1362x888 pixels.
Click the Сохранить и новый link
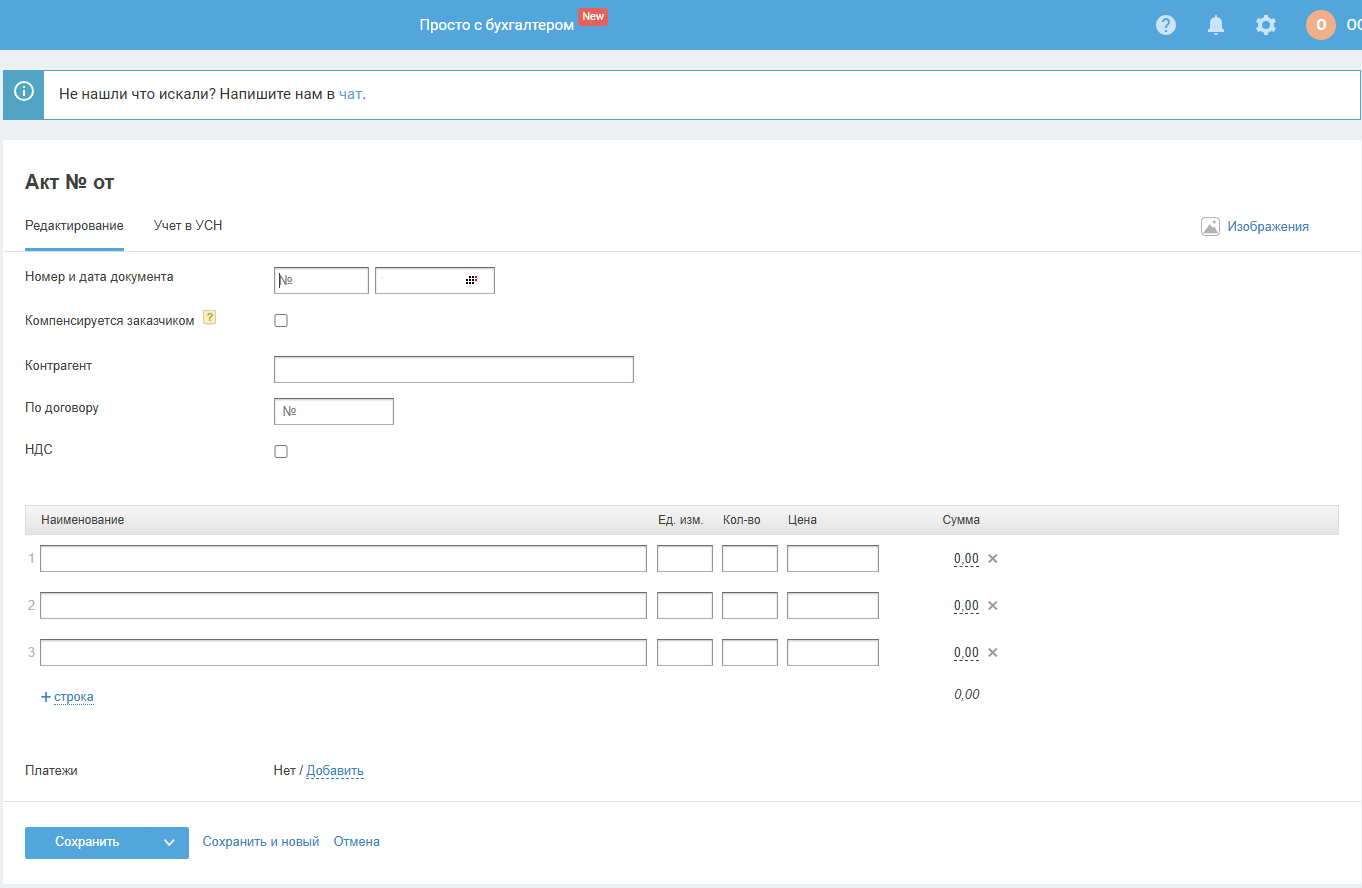coord(261,842)
